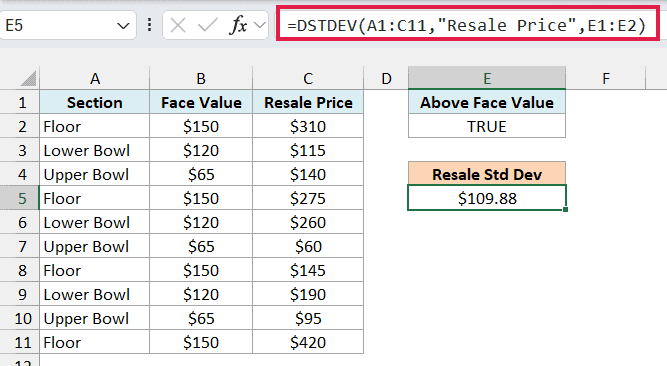Click the $420 resale price cell

[308, 342]
